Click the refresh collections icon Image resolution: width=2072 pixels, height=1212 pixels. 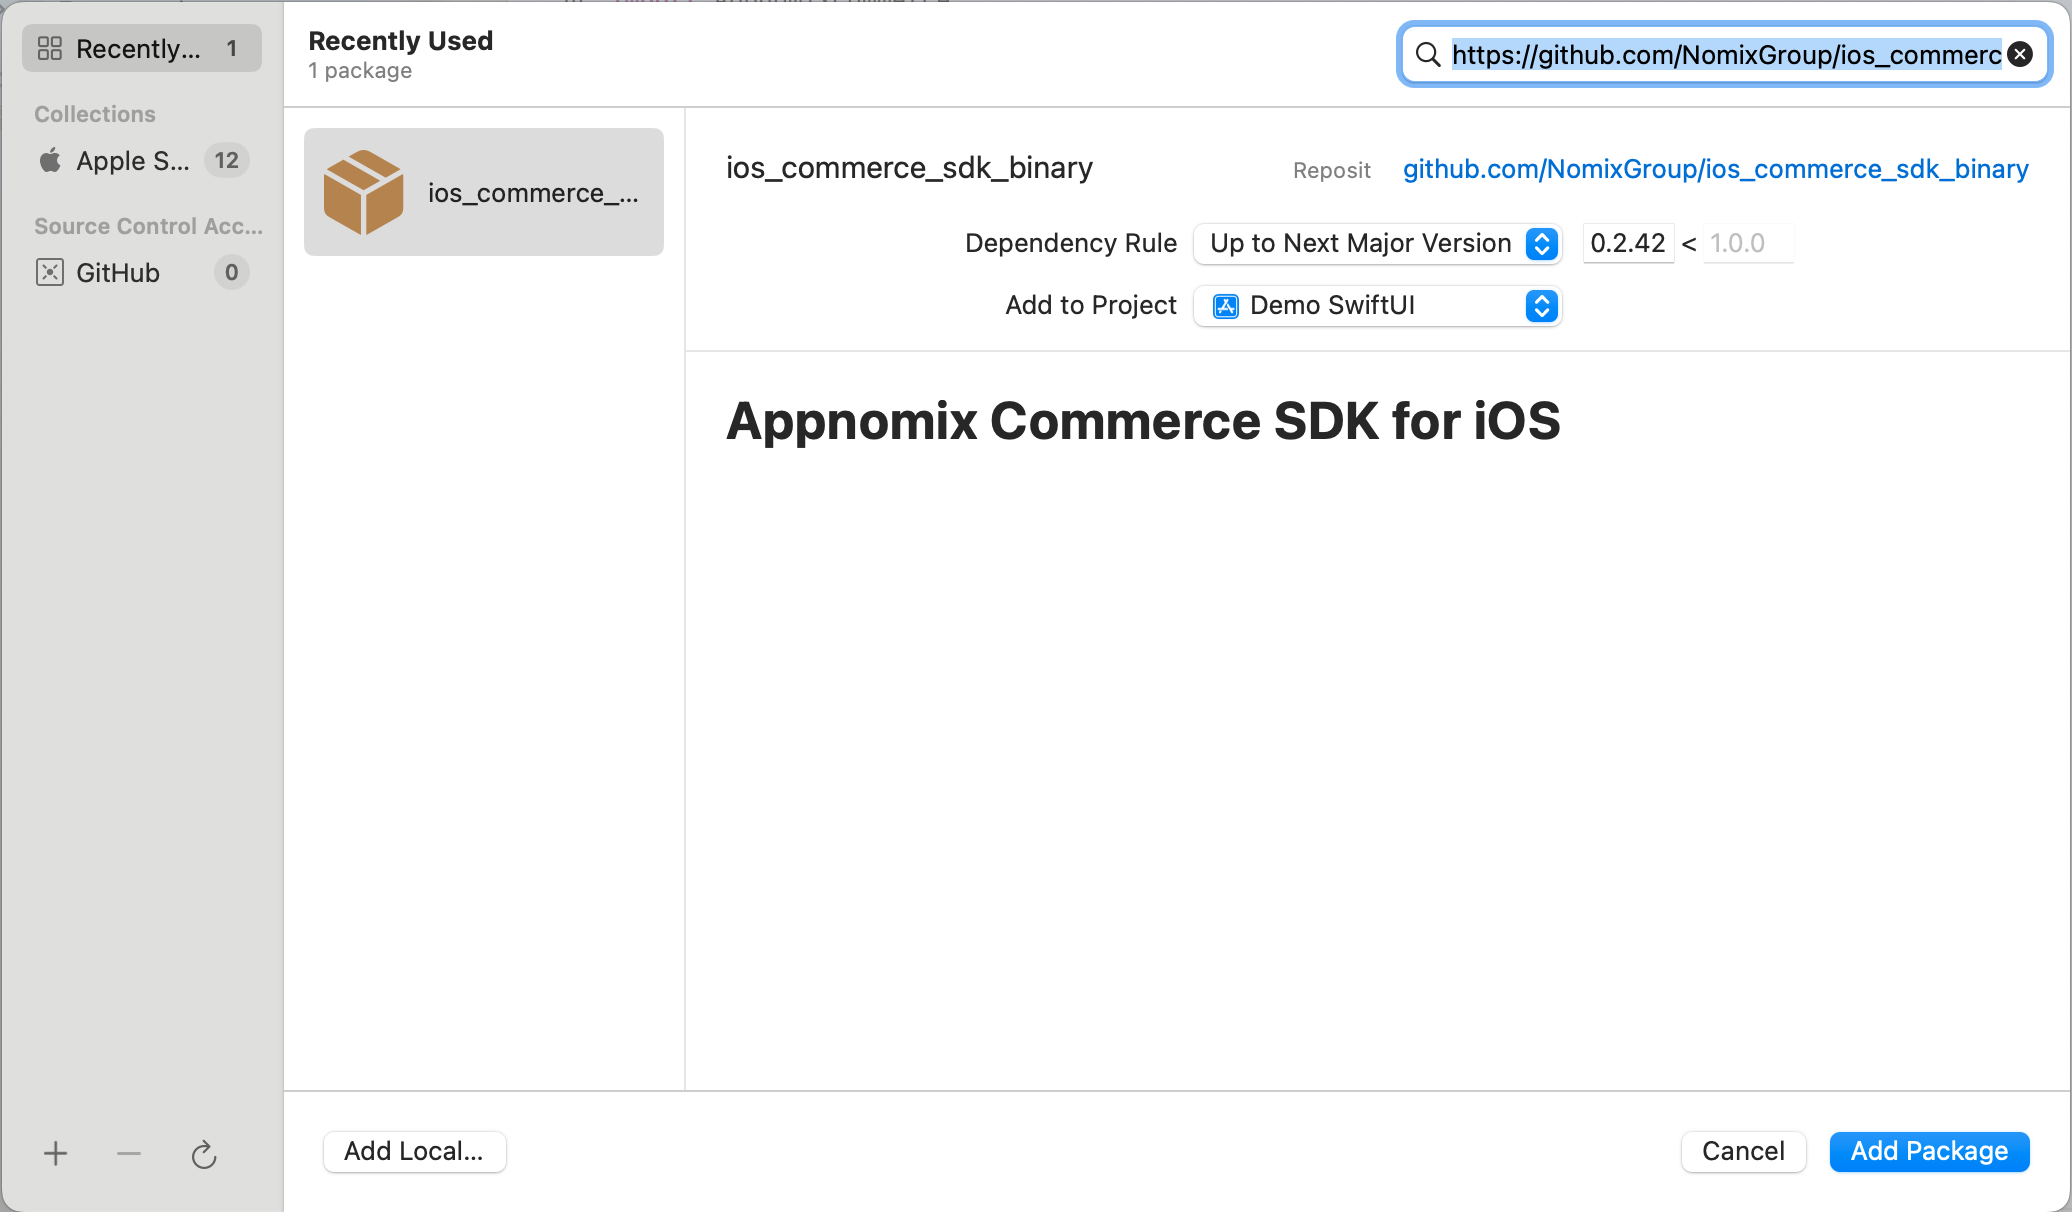click(x=203, y=1155)
